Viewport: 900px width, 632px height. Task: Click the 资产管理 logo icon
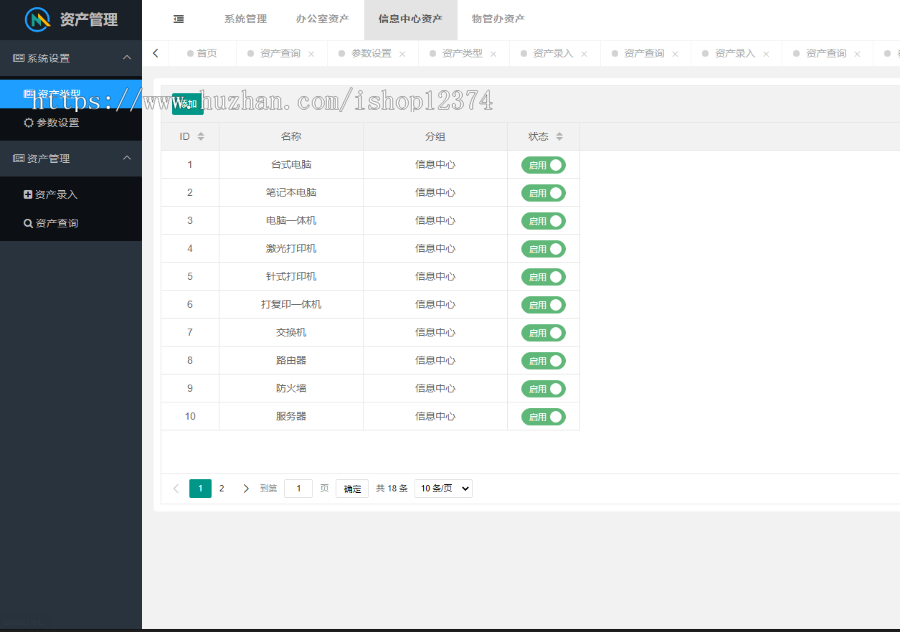[37, 20]
